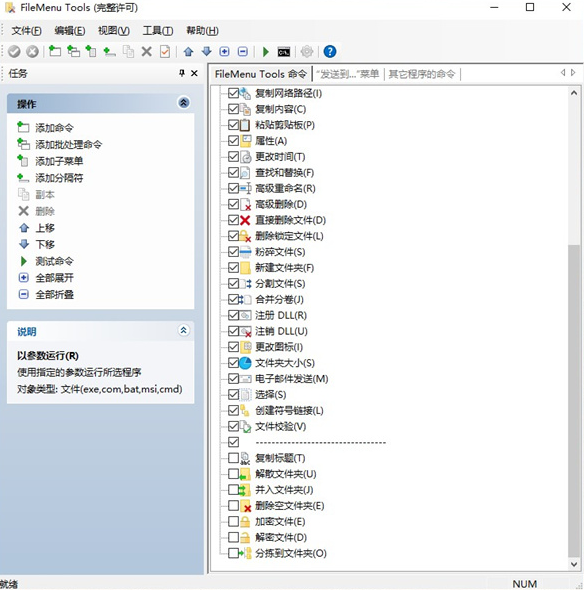This screenshot has width=584, height=590.
Task: Click the envelope icon of 电子邮件发送(M)
Action: [x=245, y=379]
